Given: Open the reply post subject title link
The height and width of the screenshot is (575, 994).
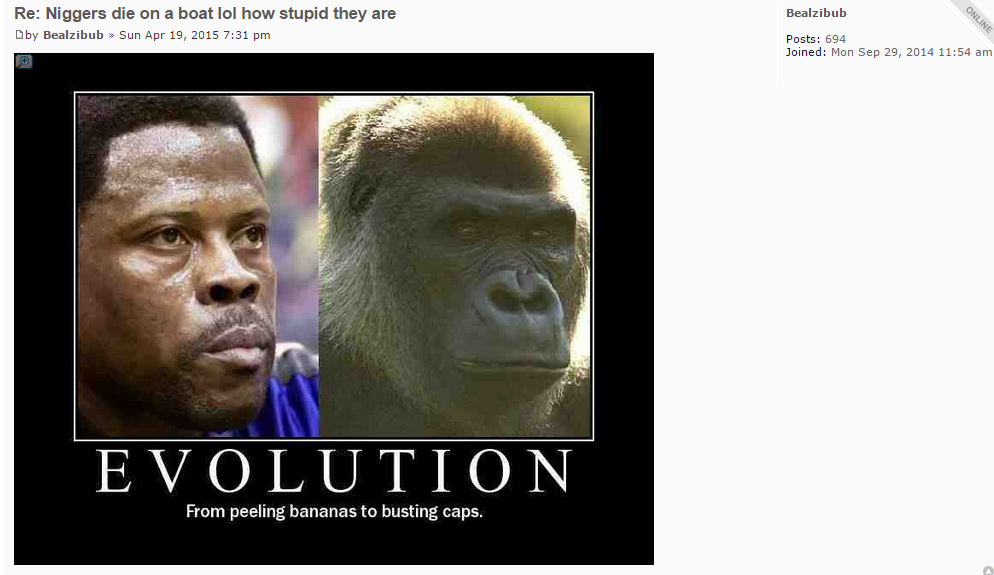Looking at the screenshot, I should pos(205,13).
